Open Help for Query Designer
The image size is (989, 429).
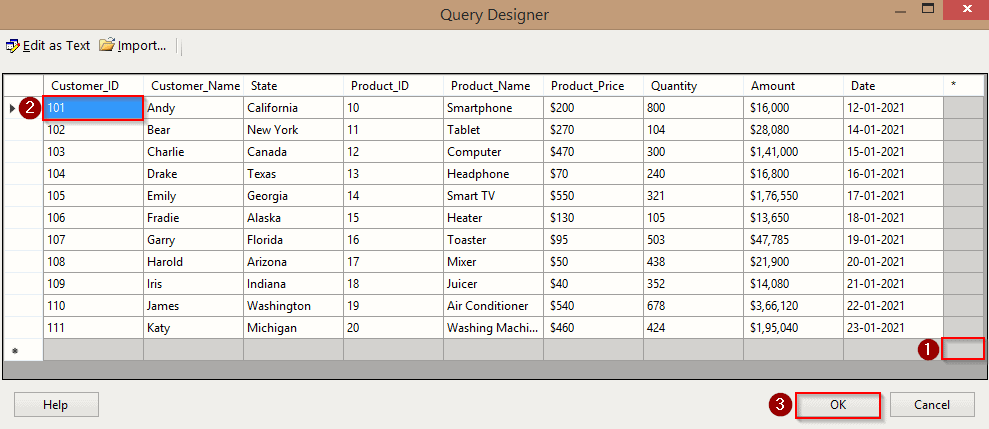56,405
